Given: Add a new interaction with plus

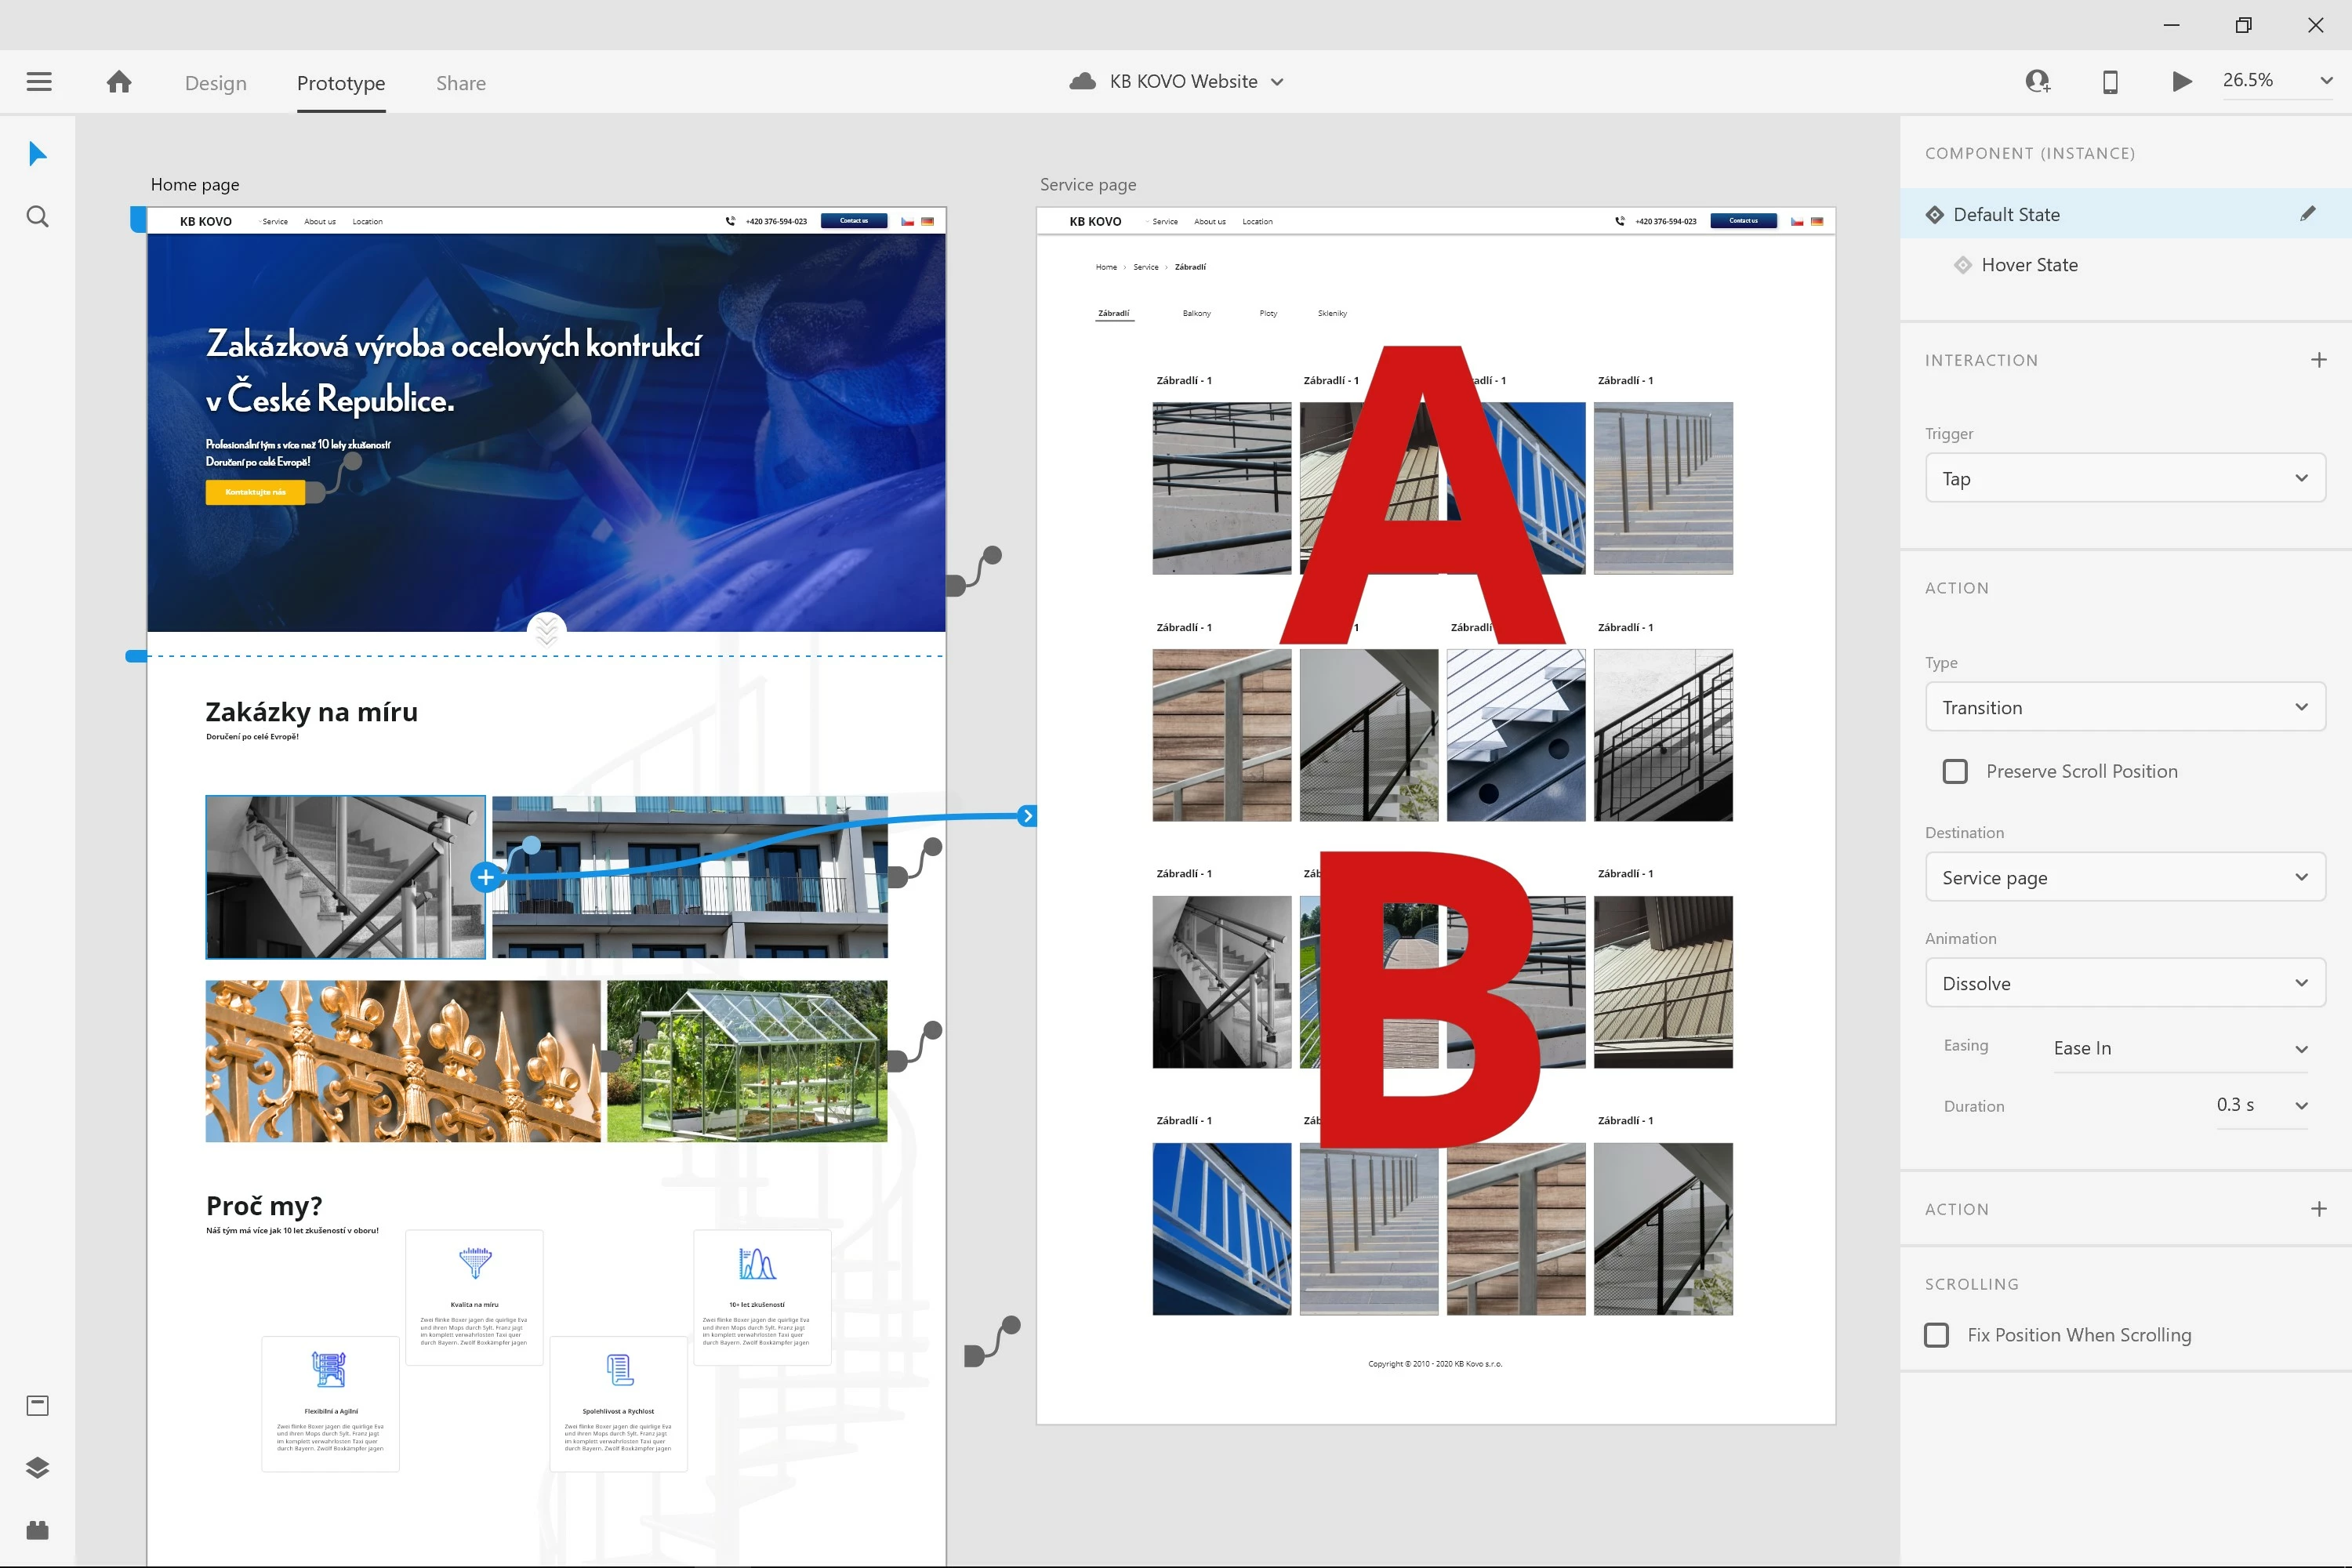Looking at the screenshot, I should pos(2318,360).
